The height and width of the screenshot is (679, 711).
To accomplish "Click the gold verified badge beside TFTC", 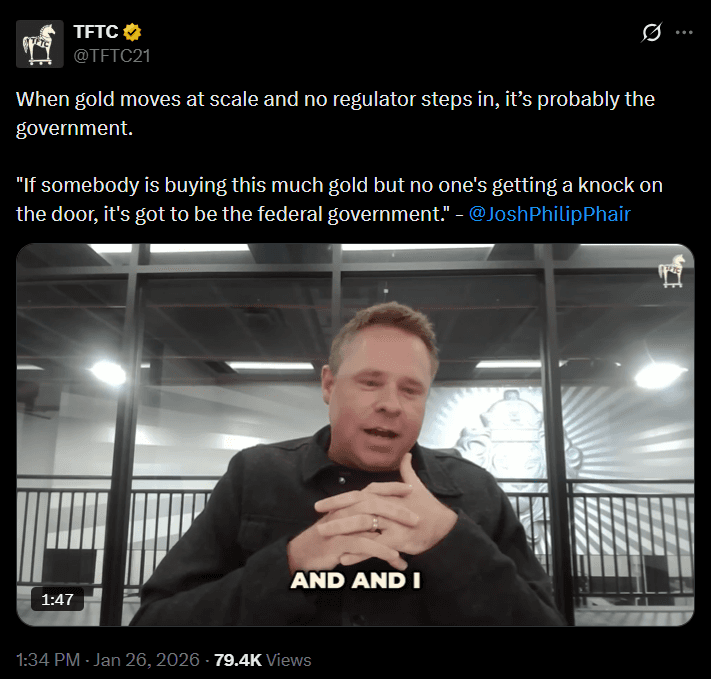I will tap(133, 32).
